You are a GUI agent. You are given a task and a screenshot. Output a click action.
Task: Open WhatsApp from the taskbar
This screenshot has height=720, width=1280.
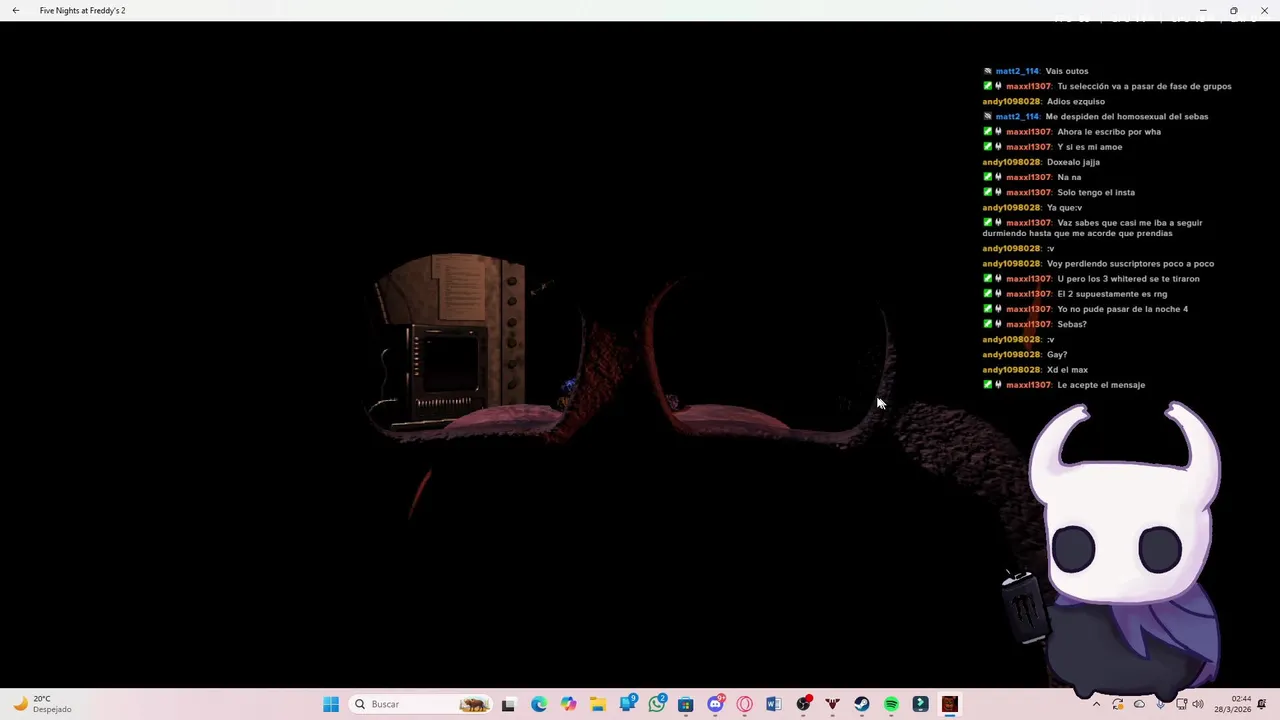tap(657, 704)
